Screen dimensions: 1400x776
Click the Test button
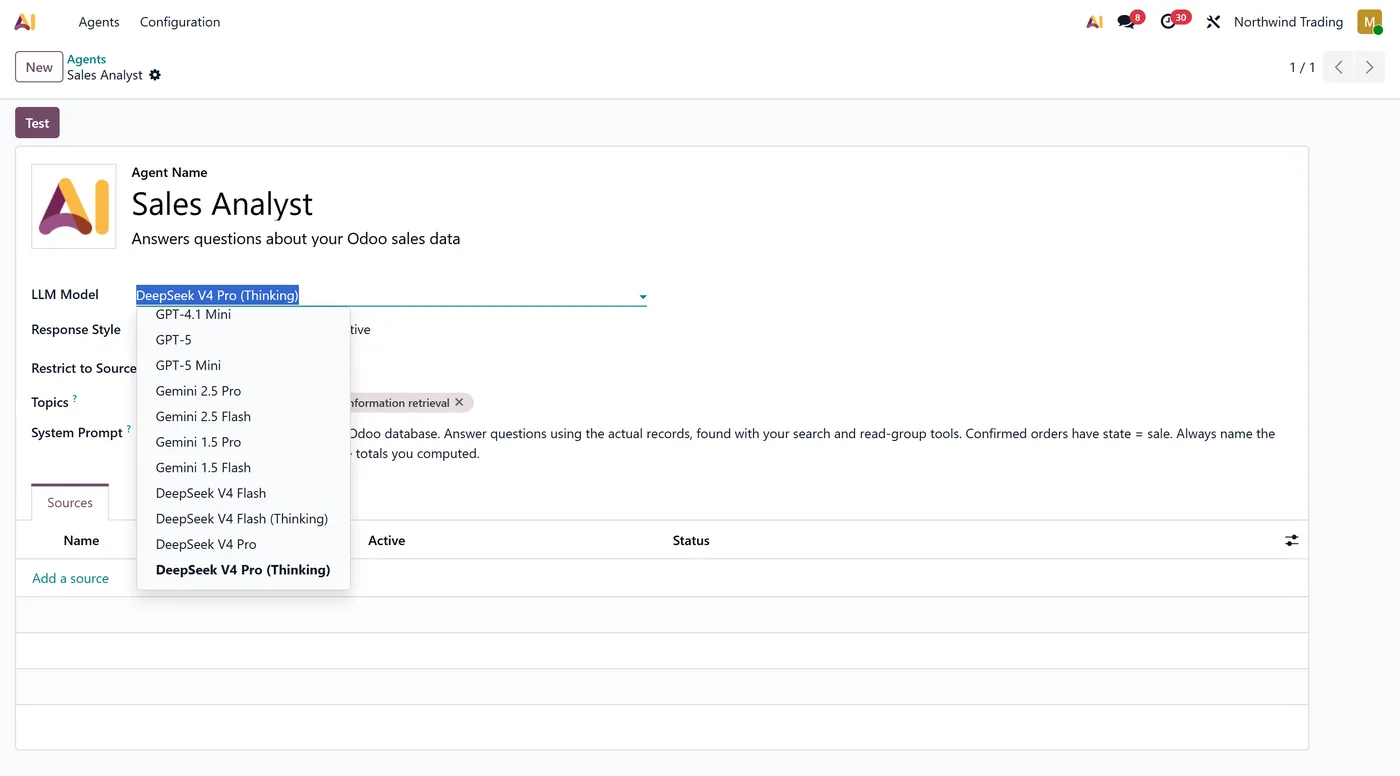(37, 123)
